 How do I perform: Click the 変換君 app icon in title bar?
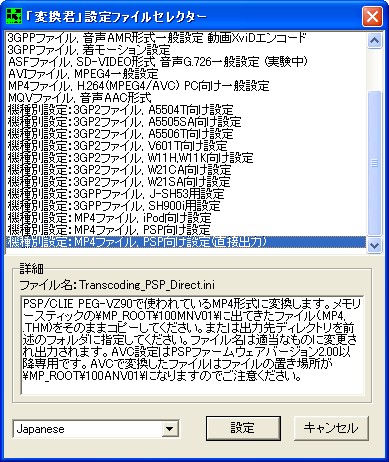[14, 16]
